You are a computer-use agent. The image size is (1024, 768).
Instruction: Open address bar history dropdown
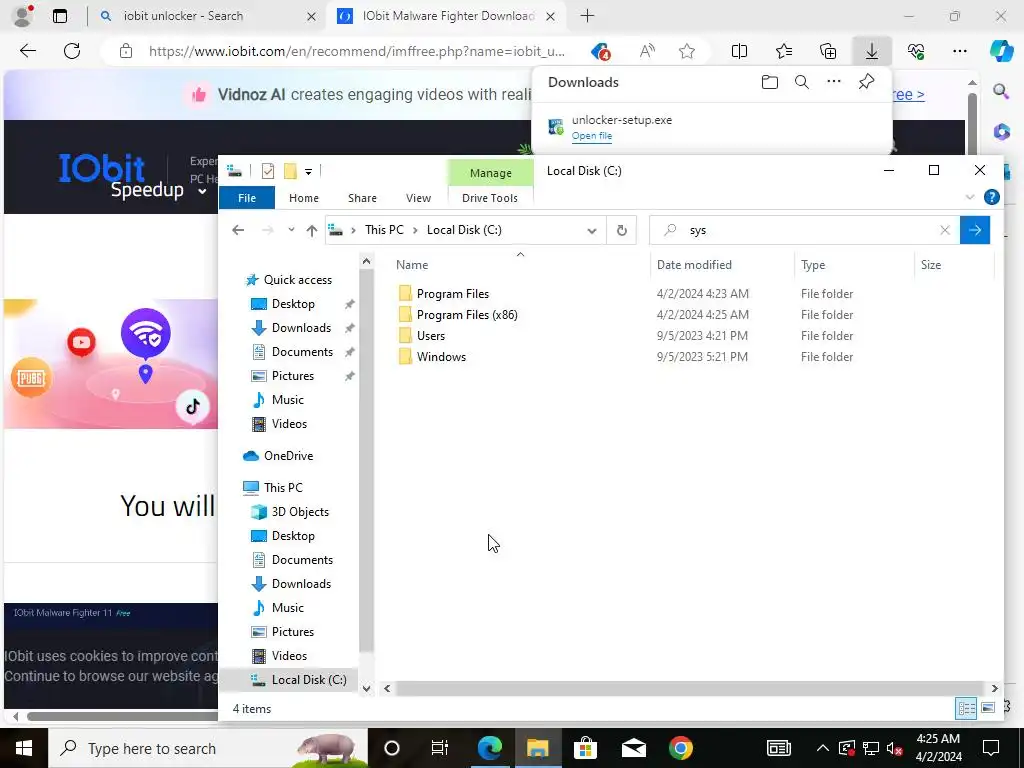click(x=592, y=231)
